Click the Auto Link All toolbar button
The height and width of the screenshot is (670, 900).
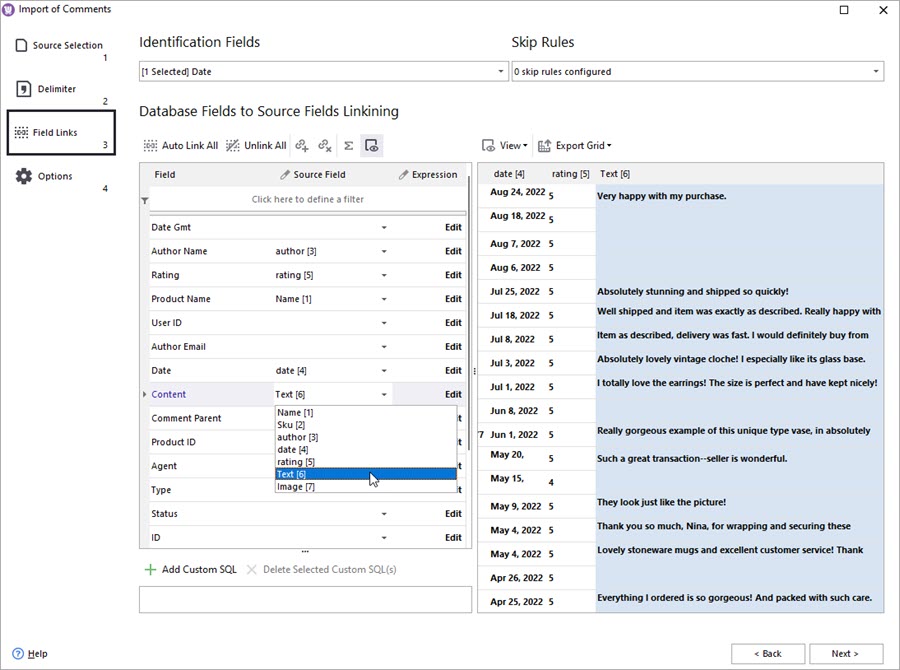coord(181,146)
